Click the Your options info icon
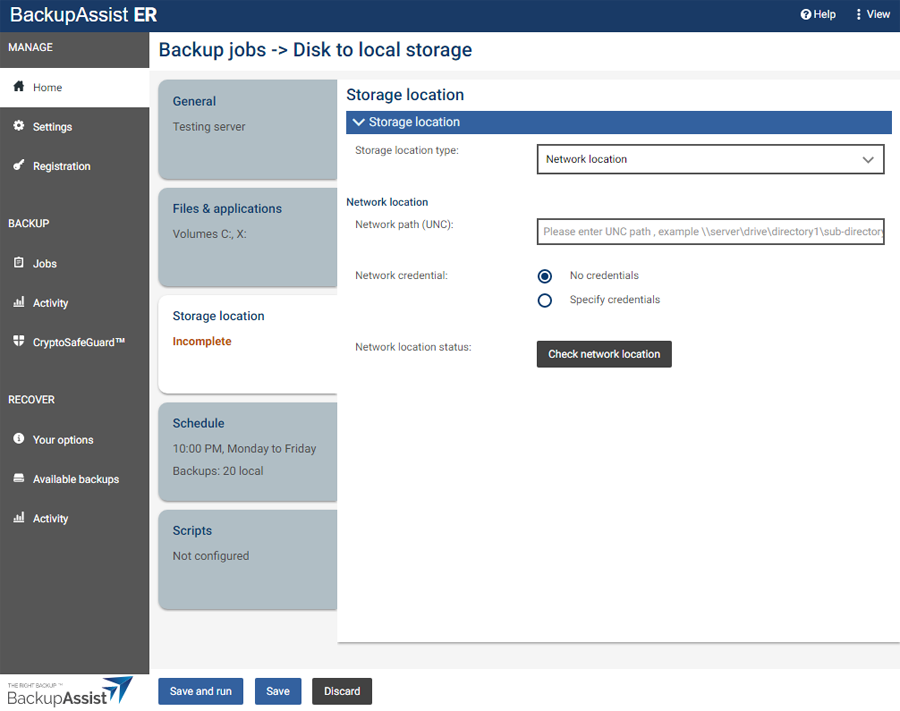The image size is (900, 711). point(19,438)
